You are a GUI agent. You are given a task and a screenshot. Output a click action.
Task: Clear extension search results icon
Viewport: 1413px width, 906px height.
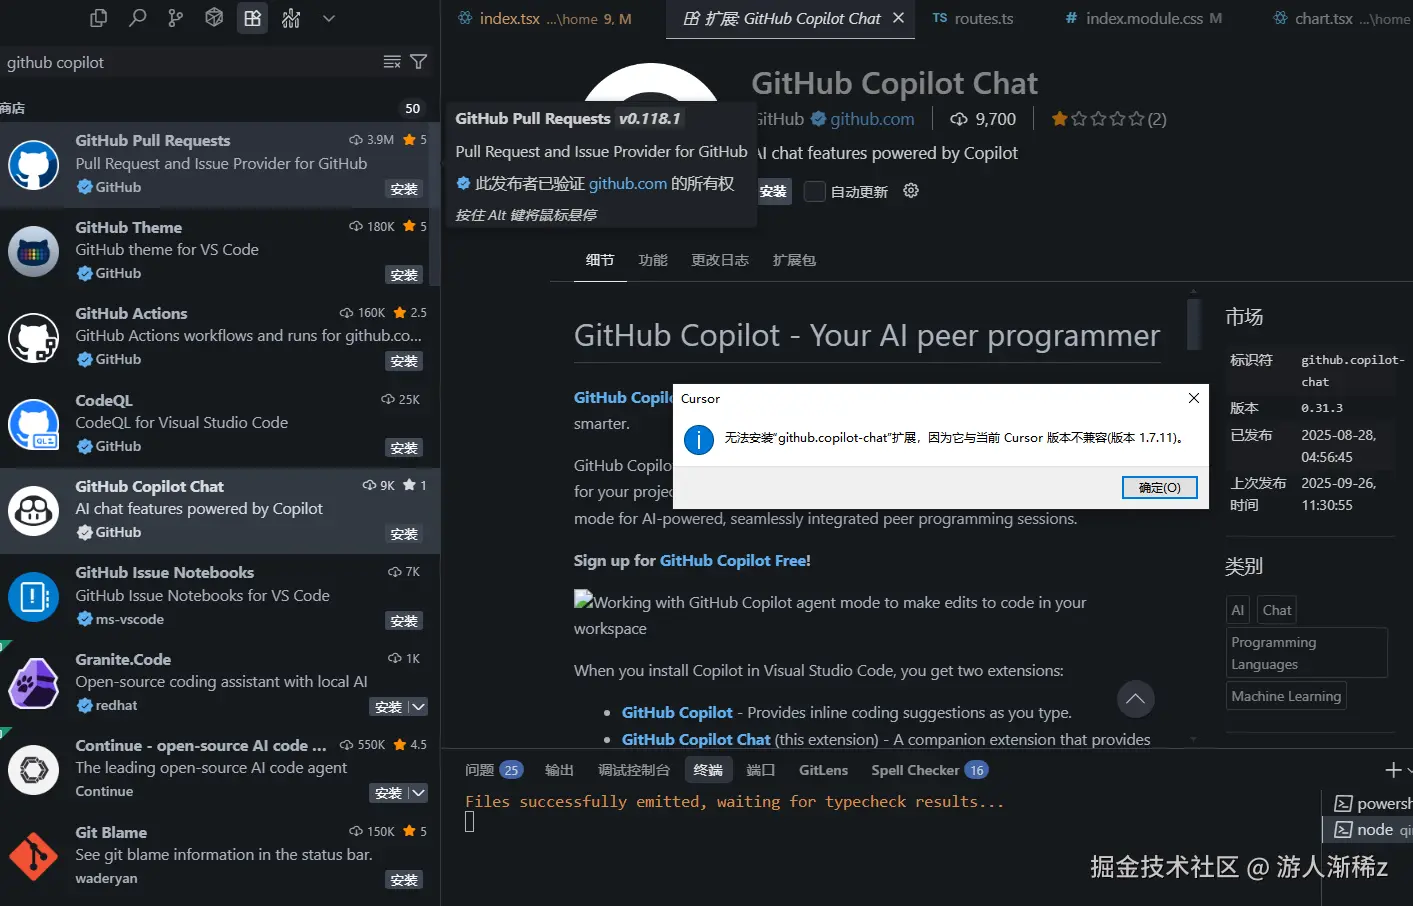(x=392, y=62)
